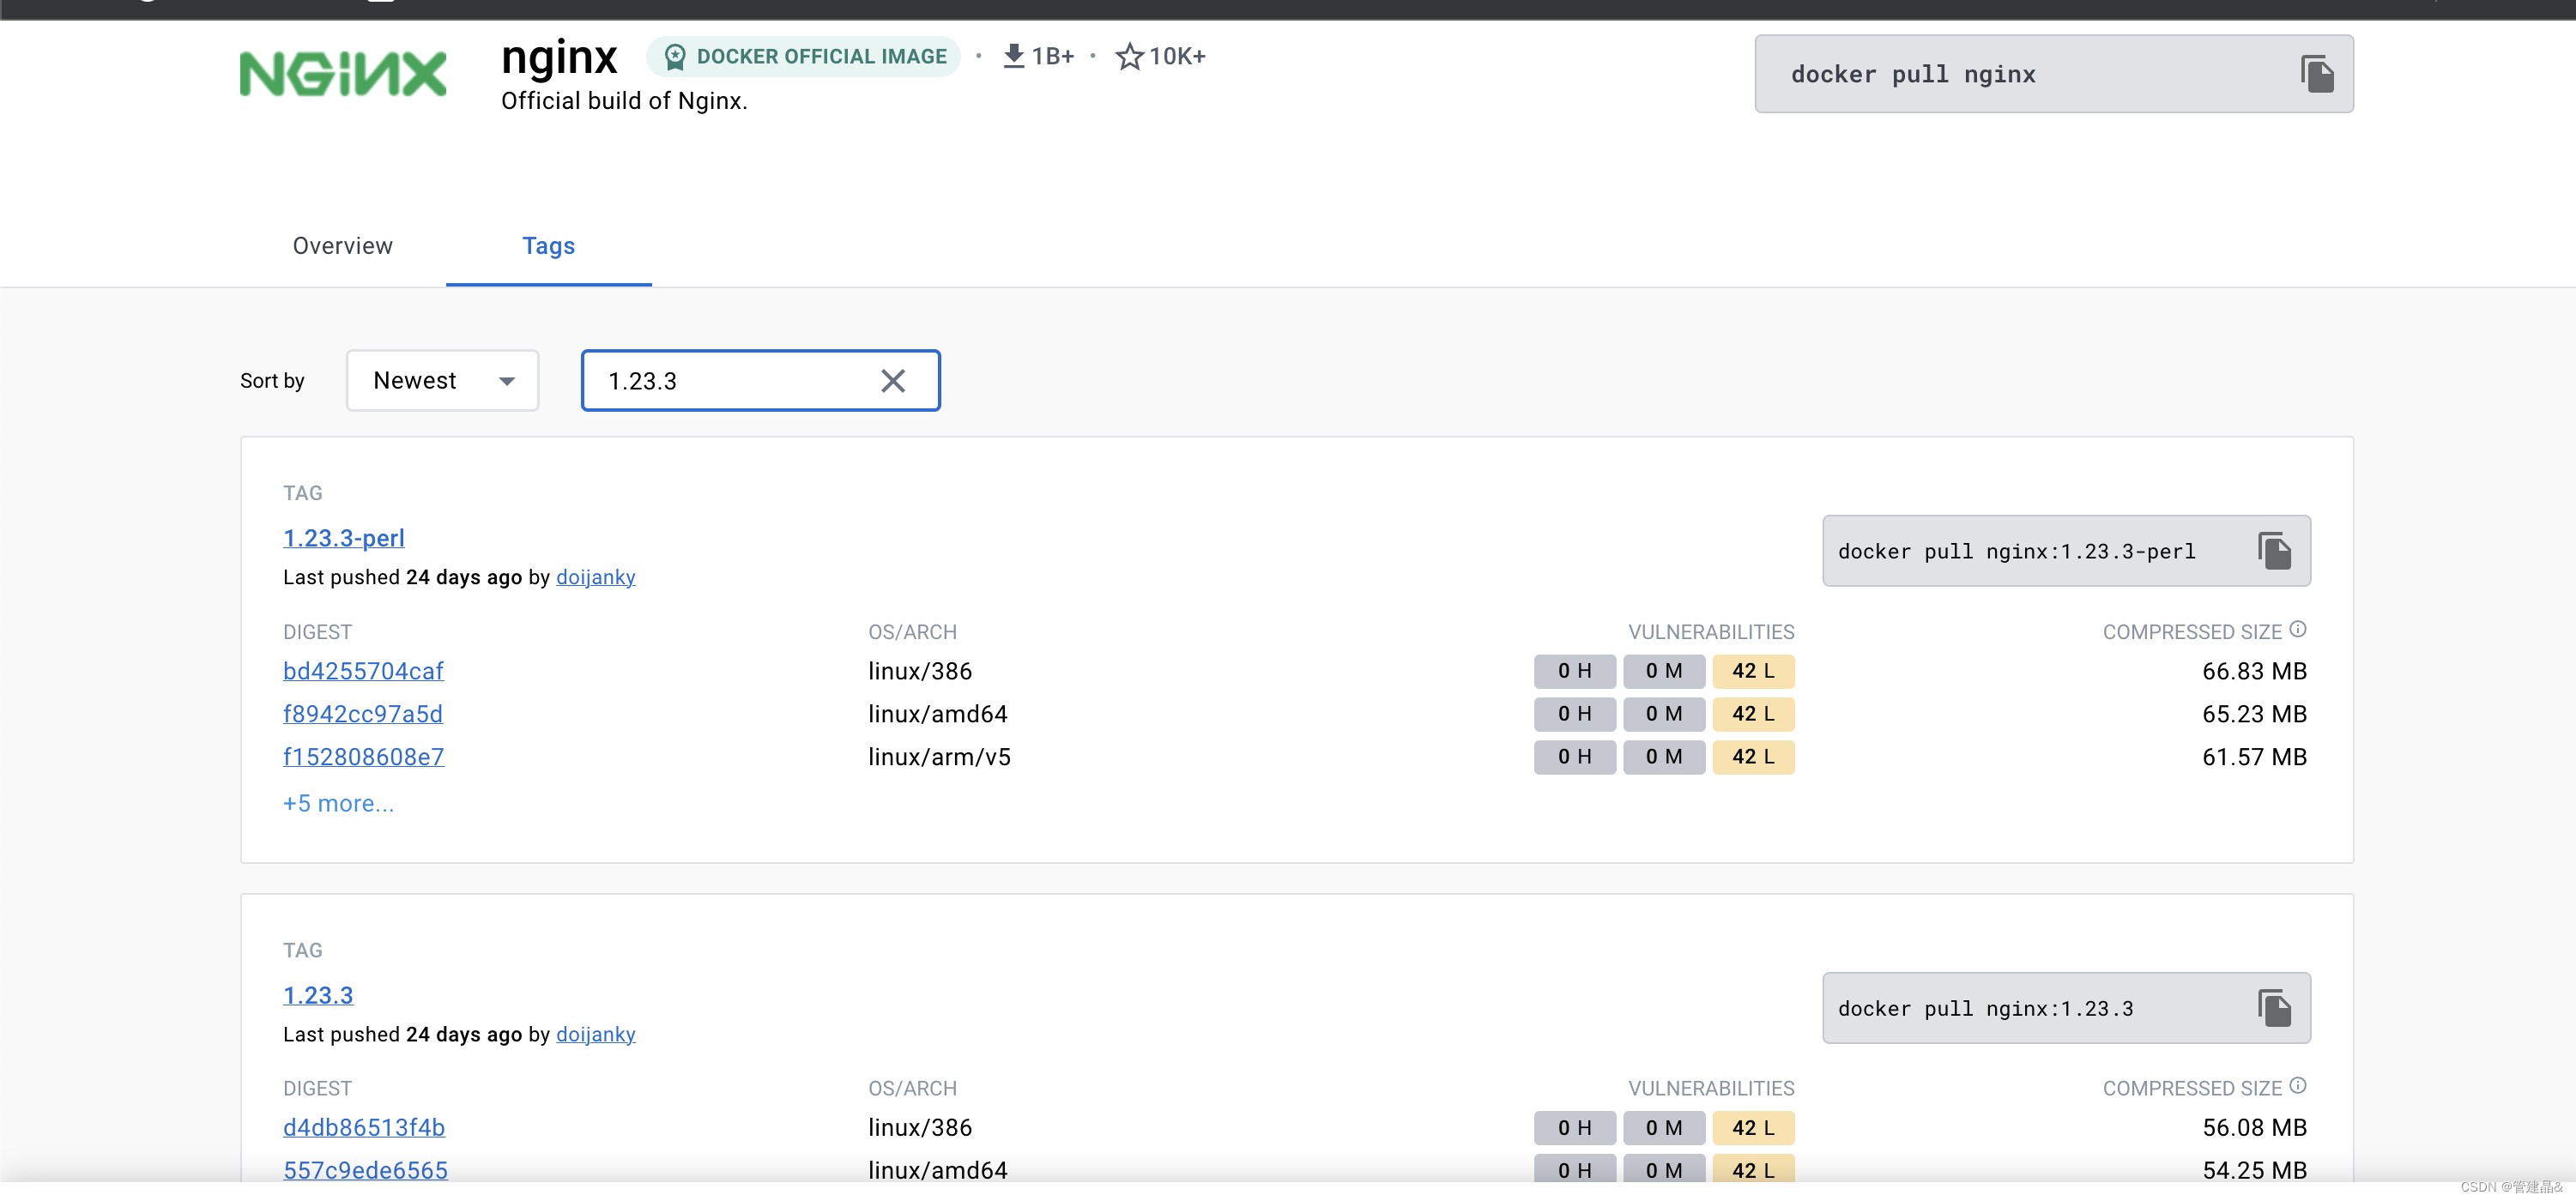Click the 0 M badge for f152808608e7
The width and height of the screenshot is (2576, 1201).
click(1664, 757)
